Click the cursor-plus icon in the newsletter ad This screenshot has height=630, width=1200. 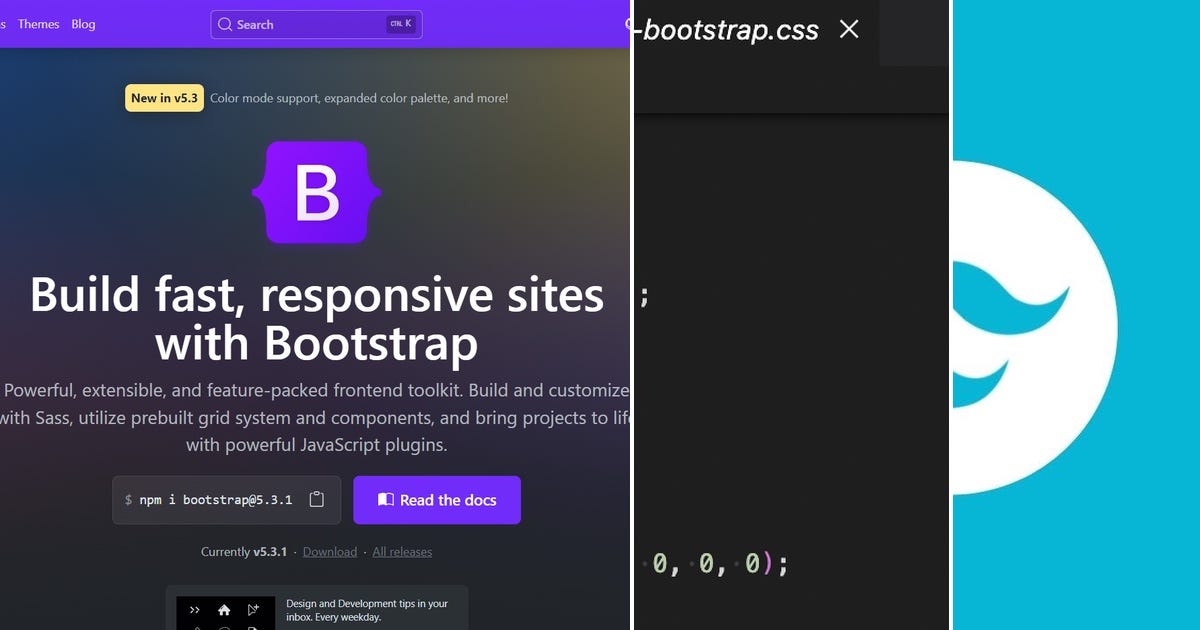[251, 608]
